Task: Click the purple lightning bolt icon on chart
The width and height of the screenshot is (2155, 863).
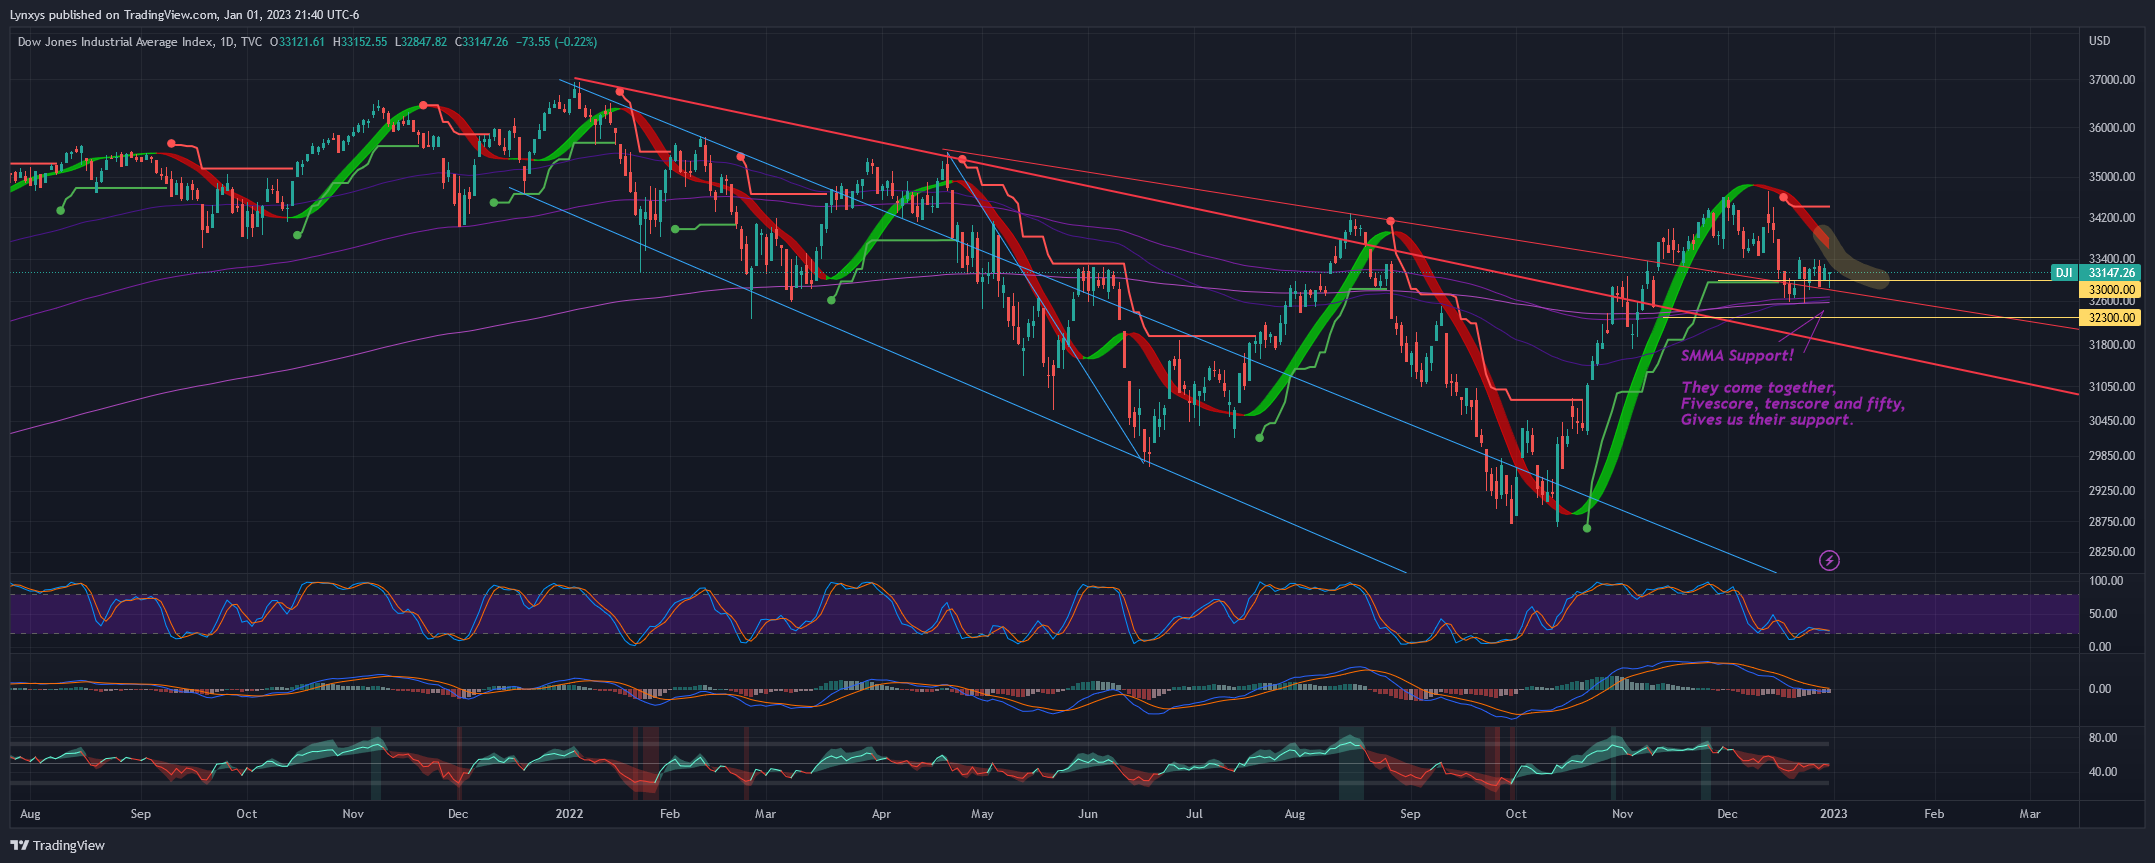Action: tap(1829, 561)
